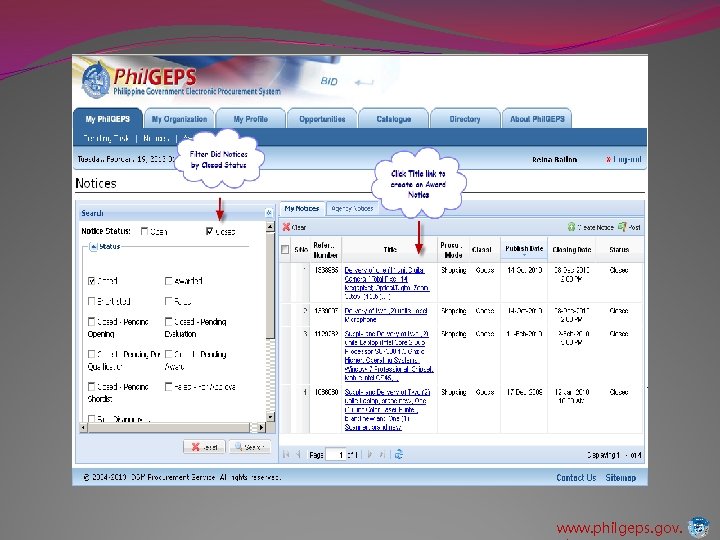
Task: Click the green Create Notice icon
Action: (571, 227)
